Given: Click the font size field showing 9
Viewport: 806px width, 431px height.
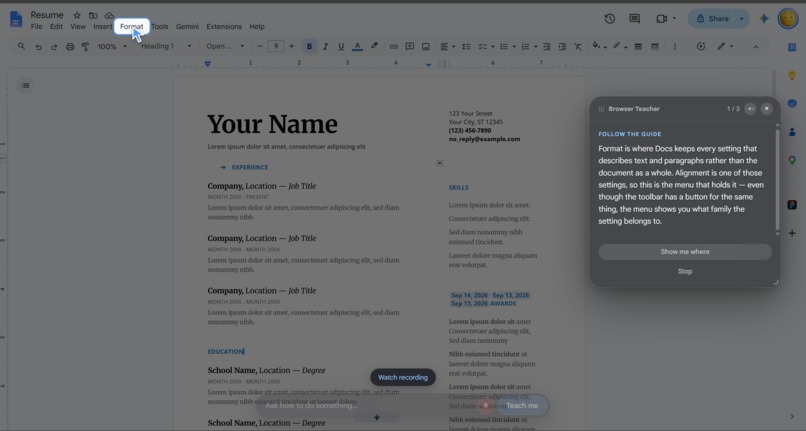Looking at the screenshot, I should [276, 46].
